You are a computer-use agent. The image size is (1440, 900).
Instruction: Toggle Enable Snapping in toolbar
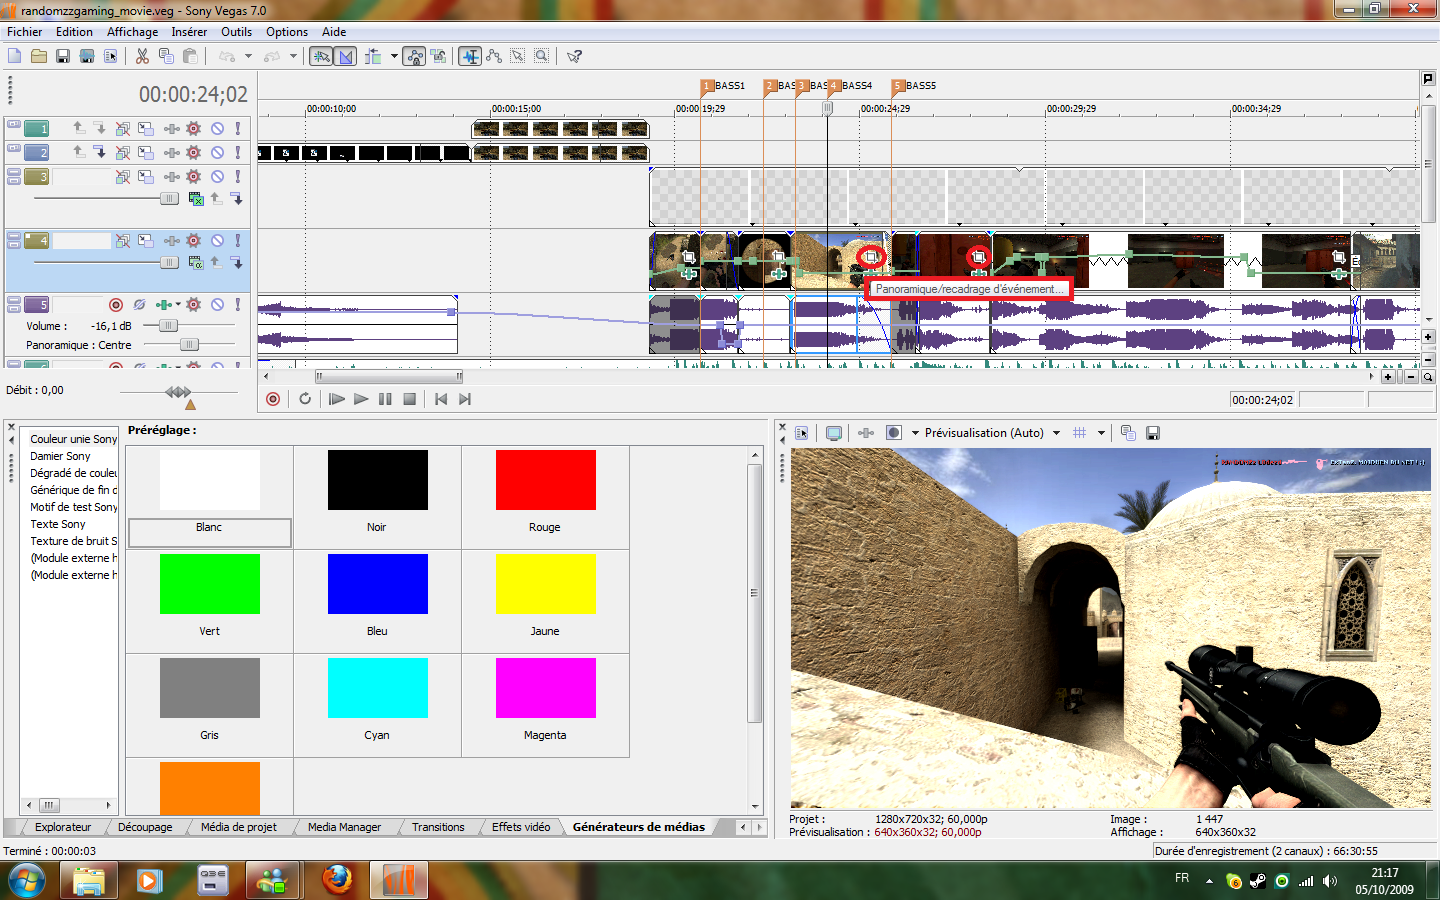click(x=321, y=56)
